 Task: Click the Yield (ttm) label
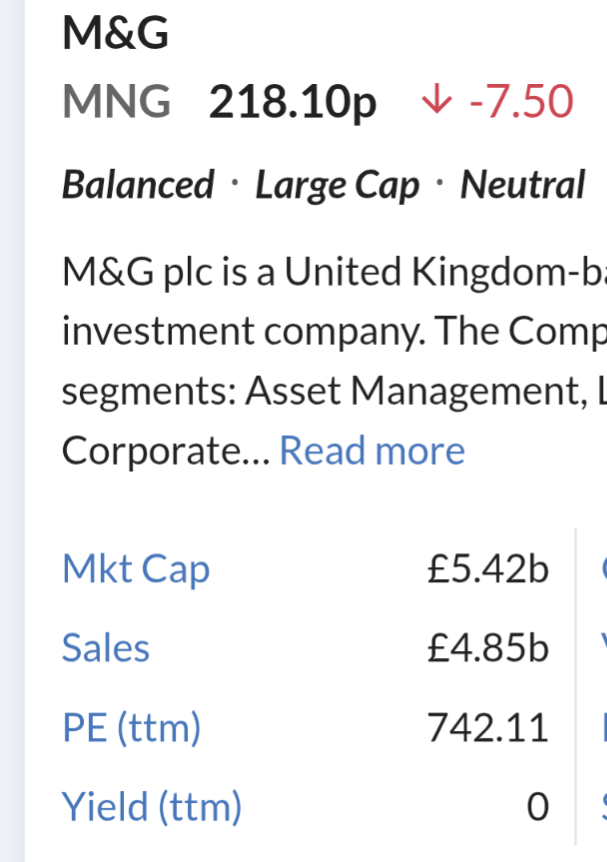[x=152, y=806]
